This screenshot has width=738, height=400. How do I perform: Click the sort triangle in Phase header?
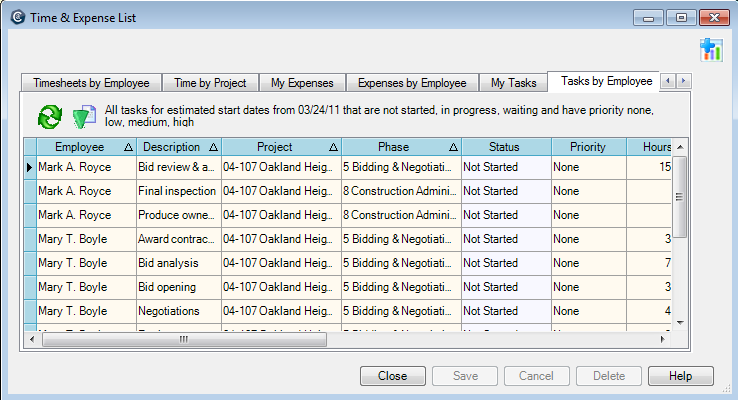pyautogui.click(x=453, y=147)
